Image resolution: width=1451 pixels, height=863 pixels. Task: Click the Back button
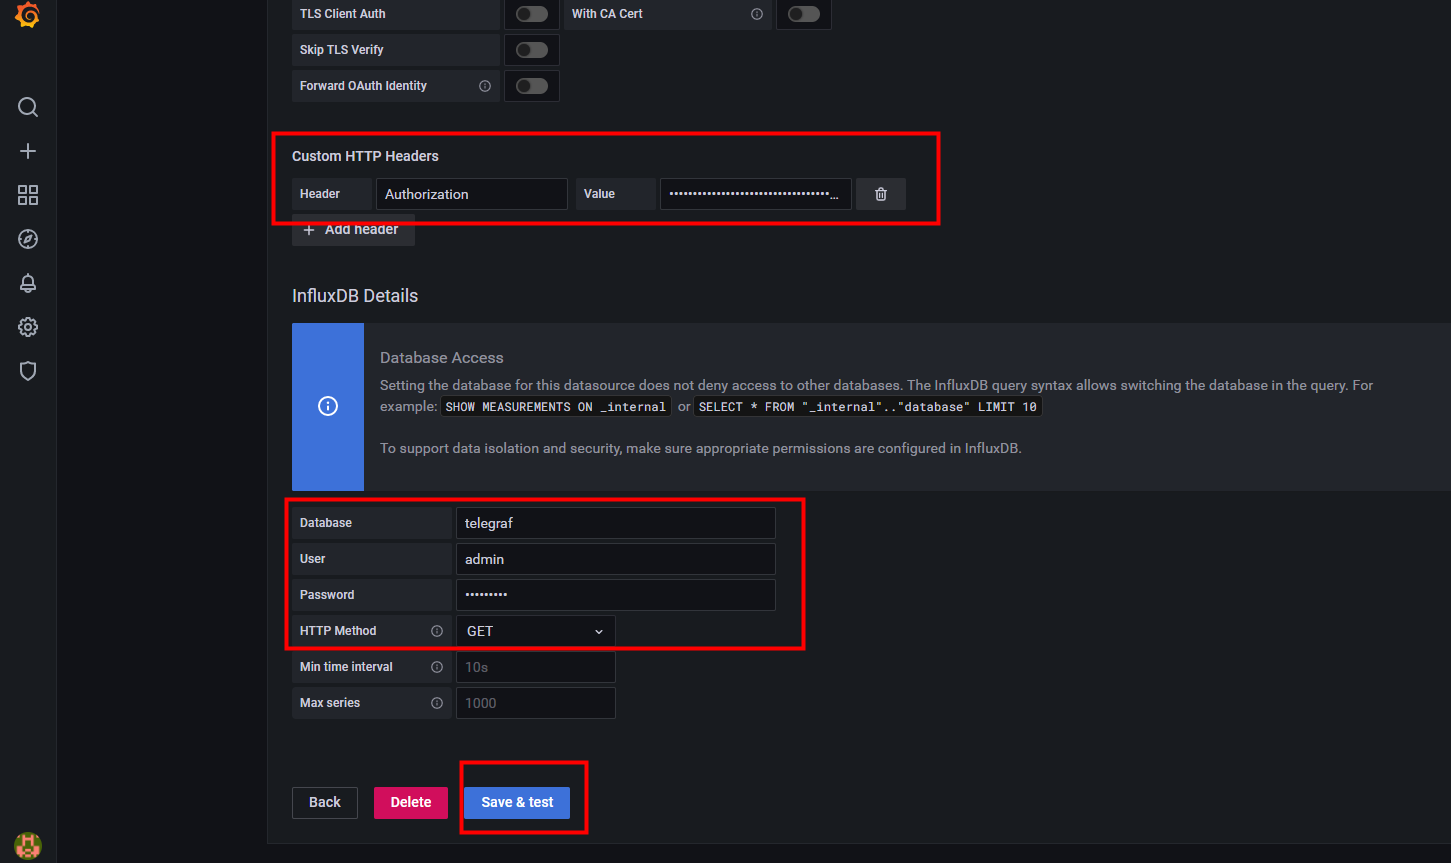[325, 802]
